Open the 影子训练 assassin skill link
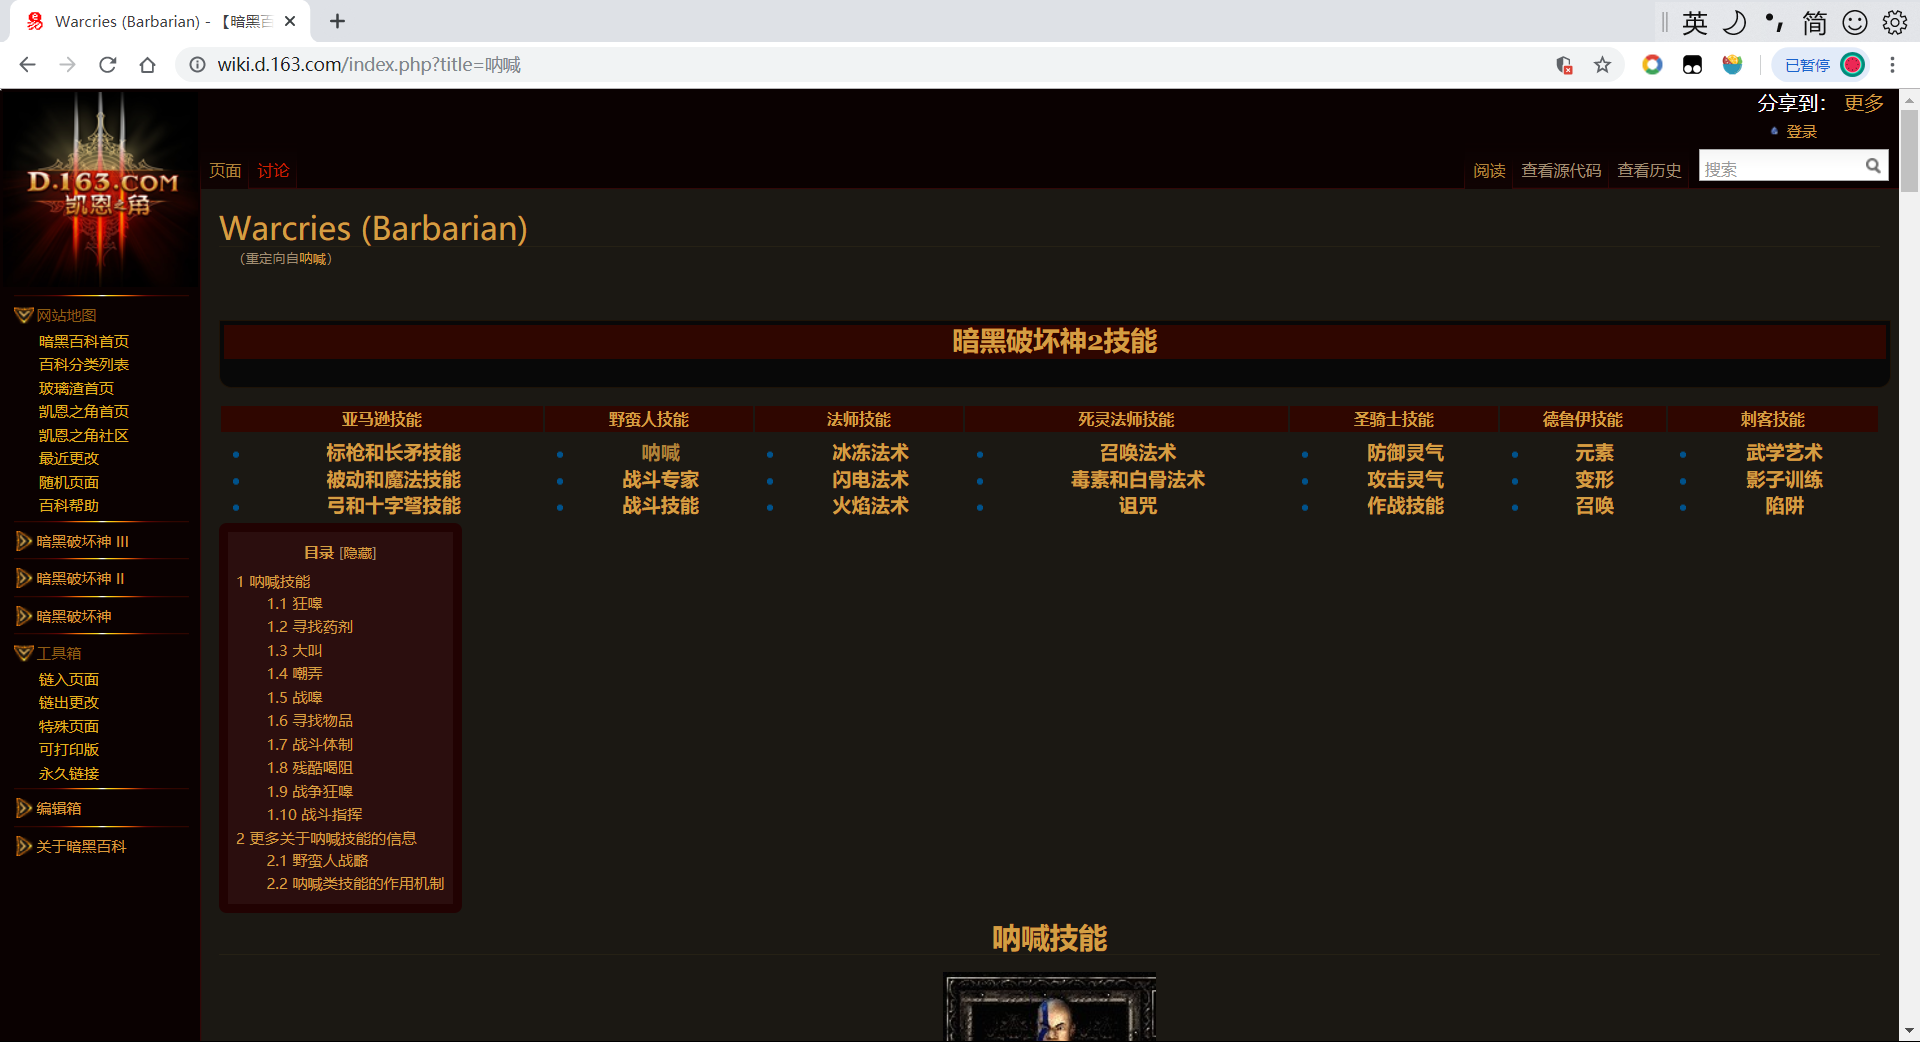 [1785, 480]
